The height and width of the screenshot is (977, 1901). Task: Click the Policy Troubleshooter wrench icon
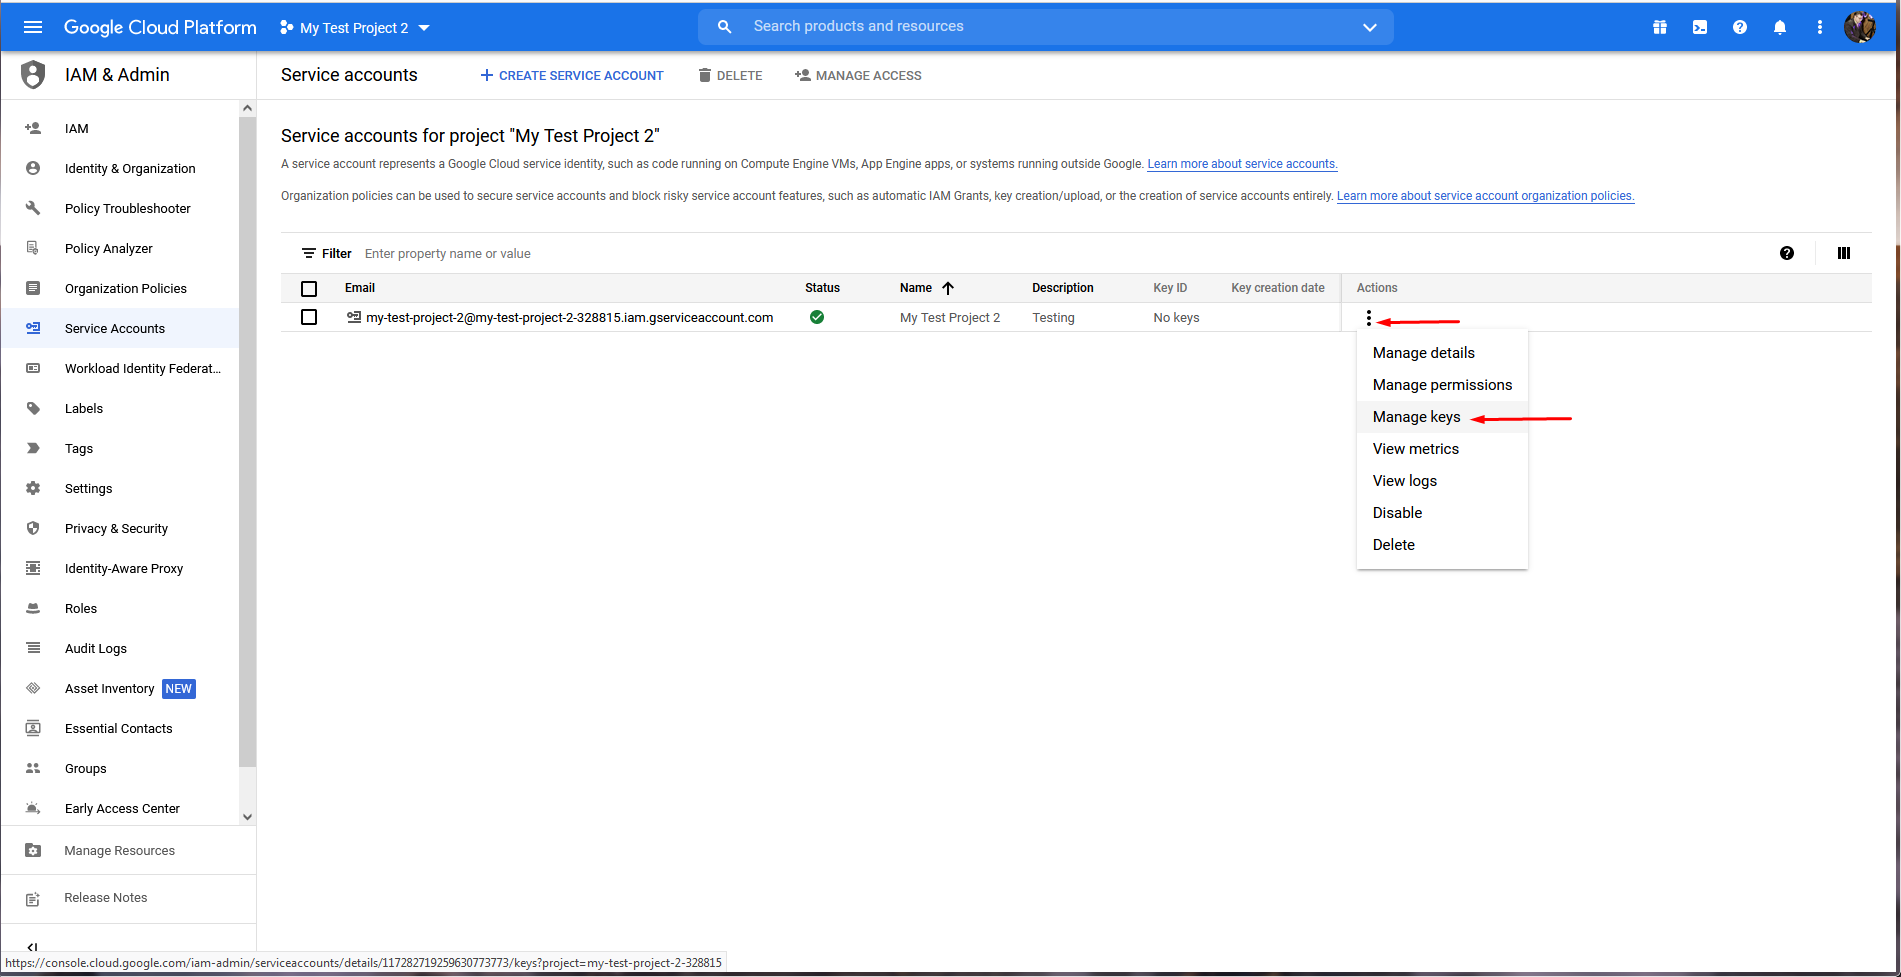click(x=33, y=208)
